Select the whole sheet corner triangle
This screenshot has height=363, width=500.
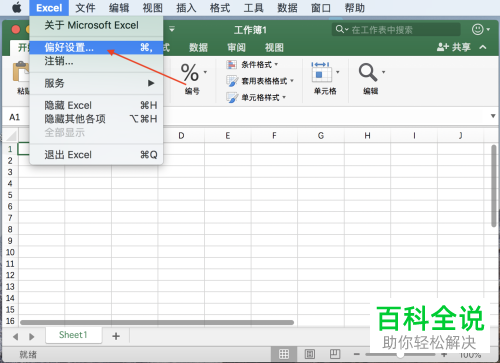pyautogui.click(x=11, y=136)
